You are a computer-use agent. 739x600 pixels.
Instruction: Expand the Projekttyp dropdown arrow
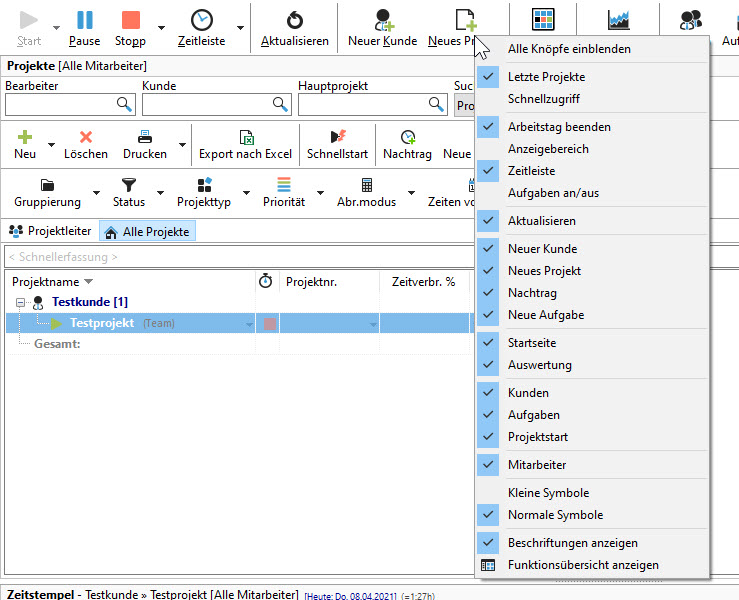pyautogui.click(x=246, y=193)
